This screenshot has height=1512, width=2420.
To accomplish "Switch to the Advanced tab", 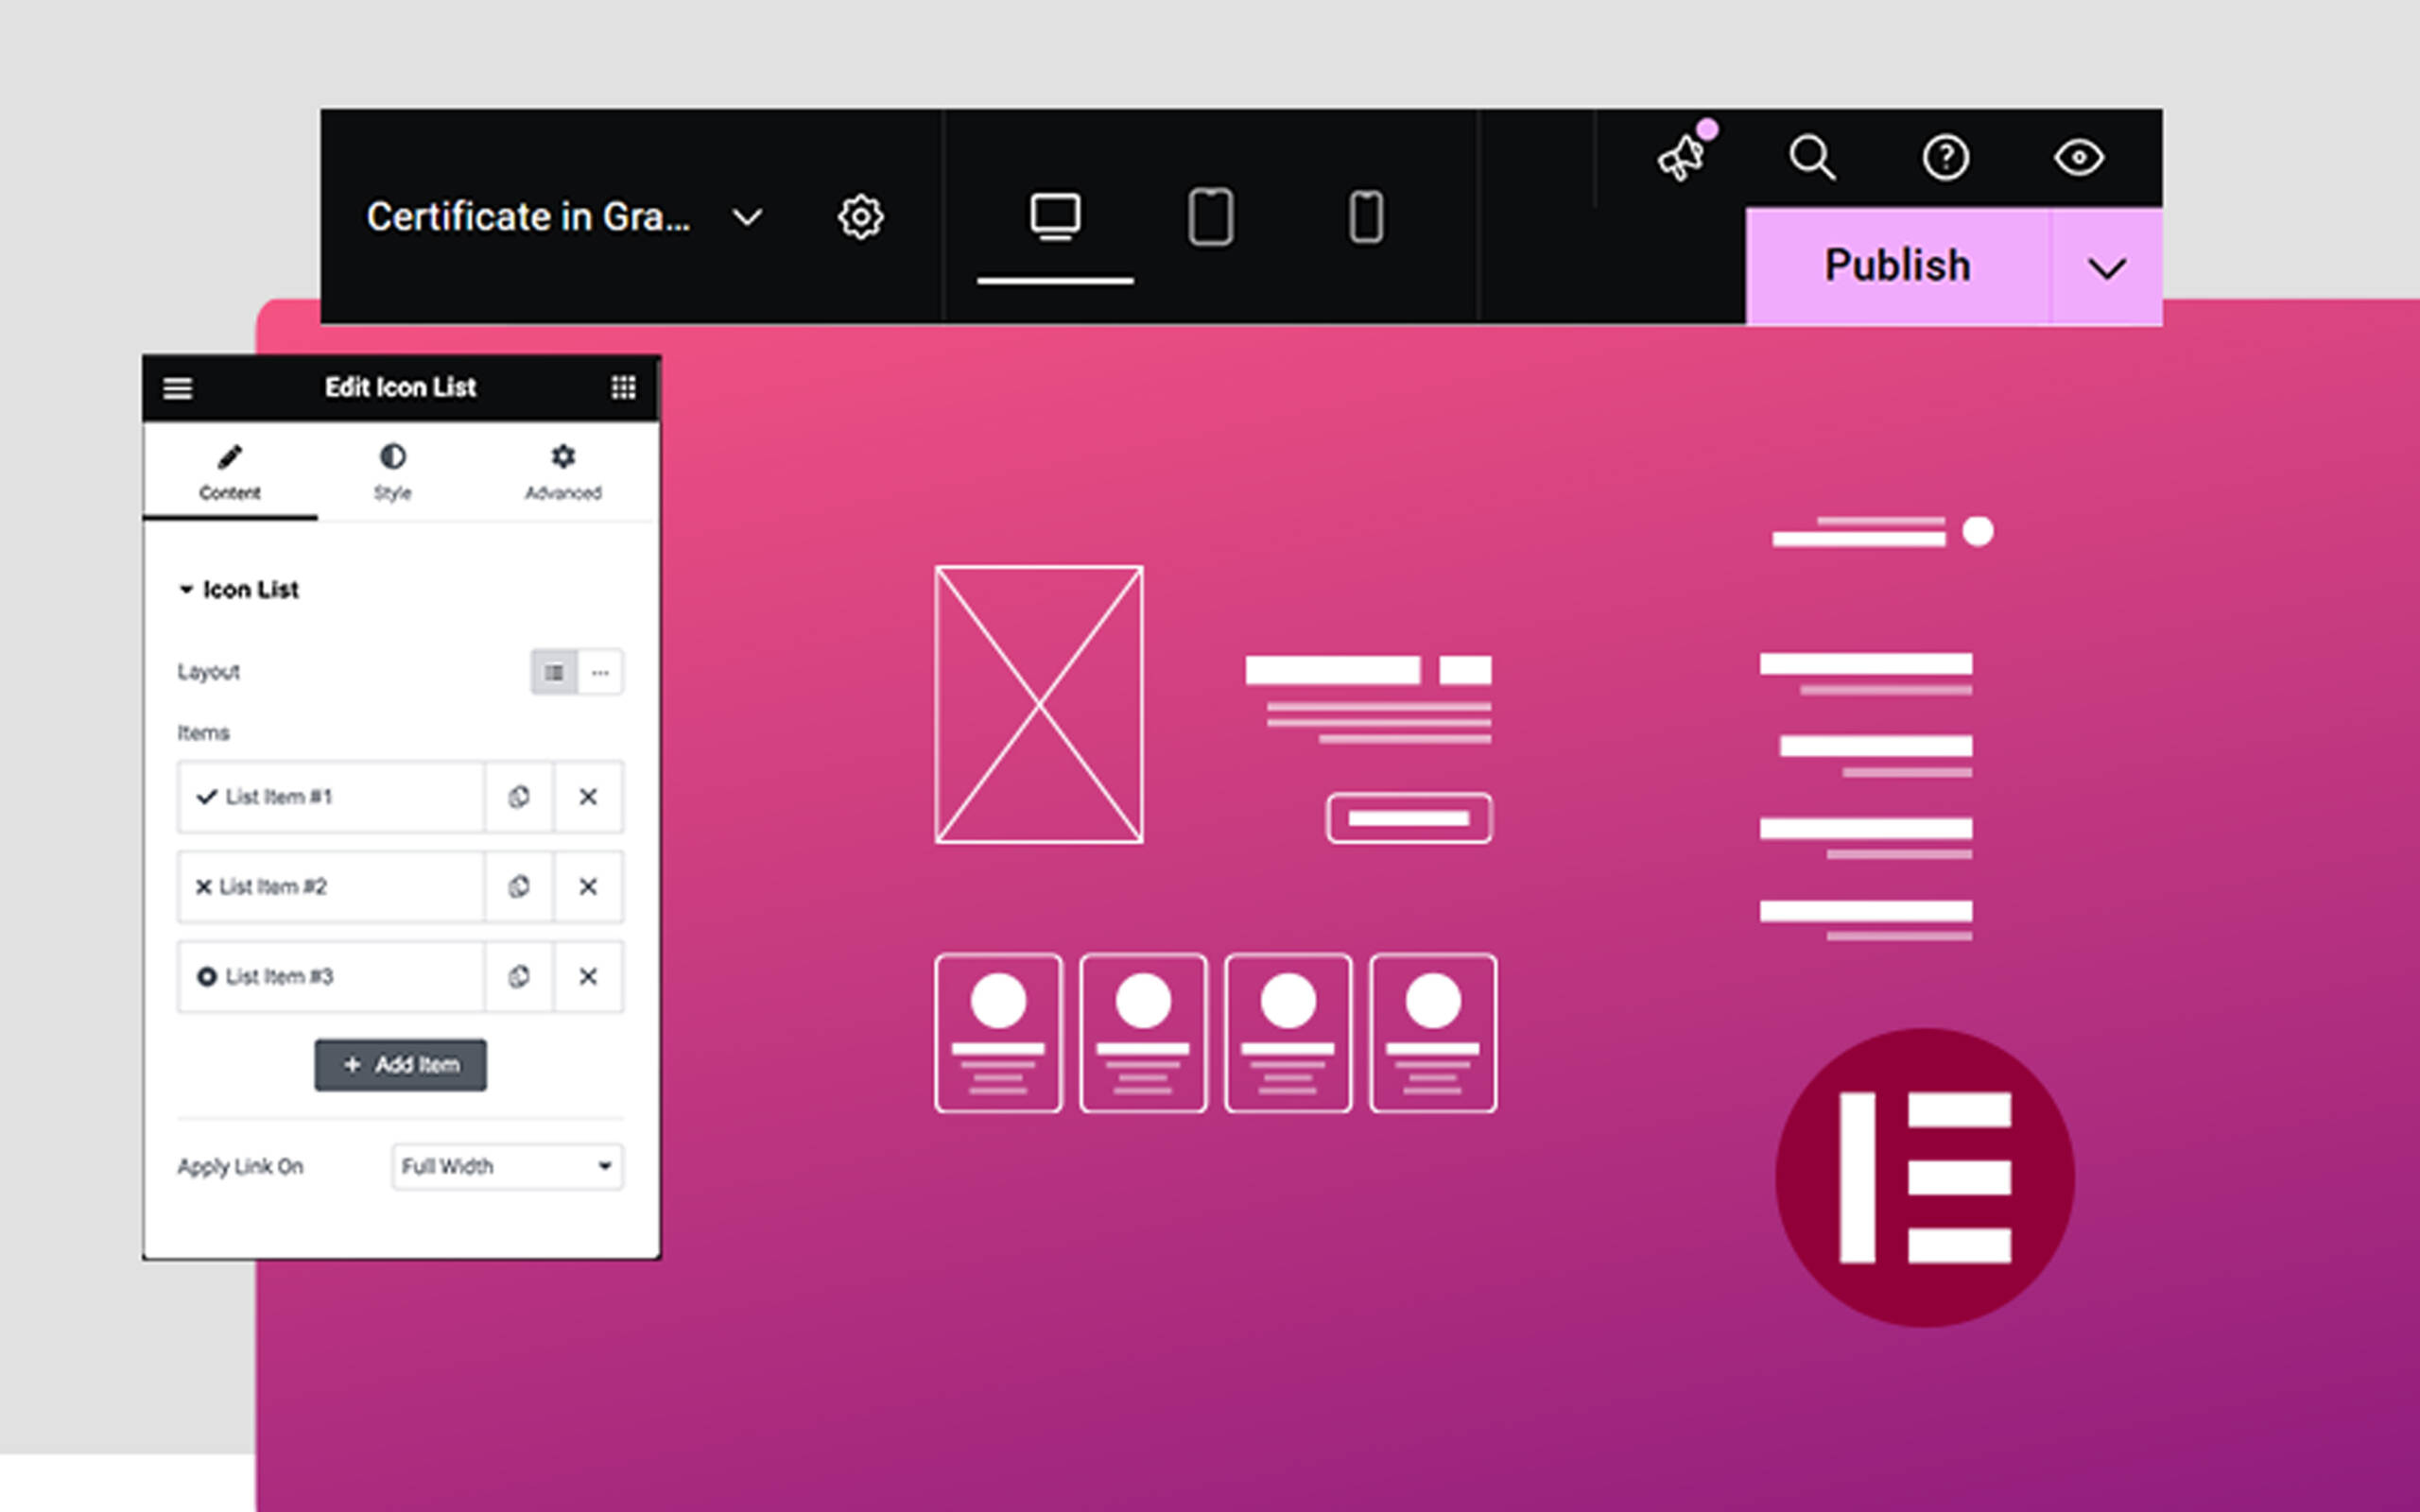I will [x=563, y=472].
